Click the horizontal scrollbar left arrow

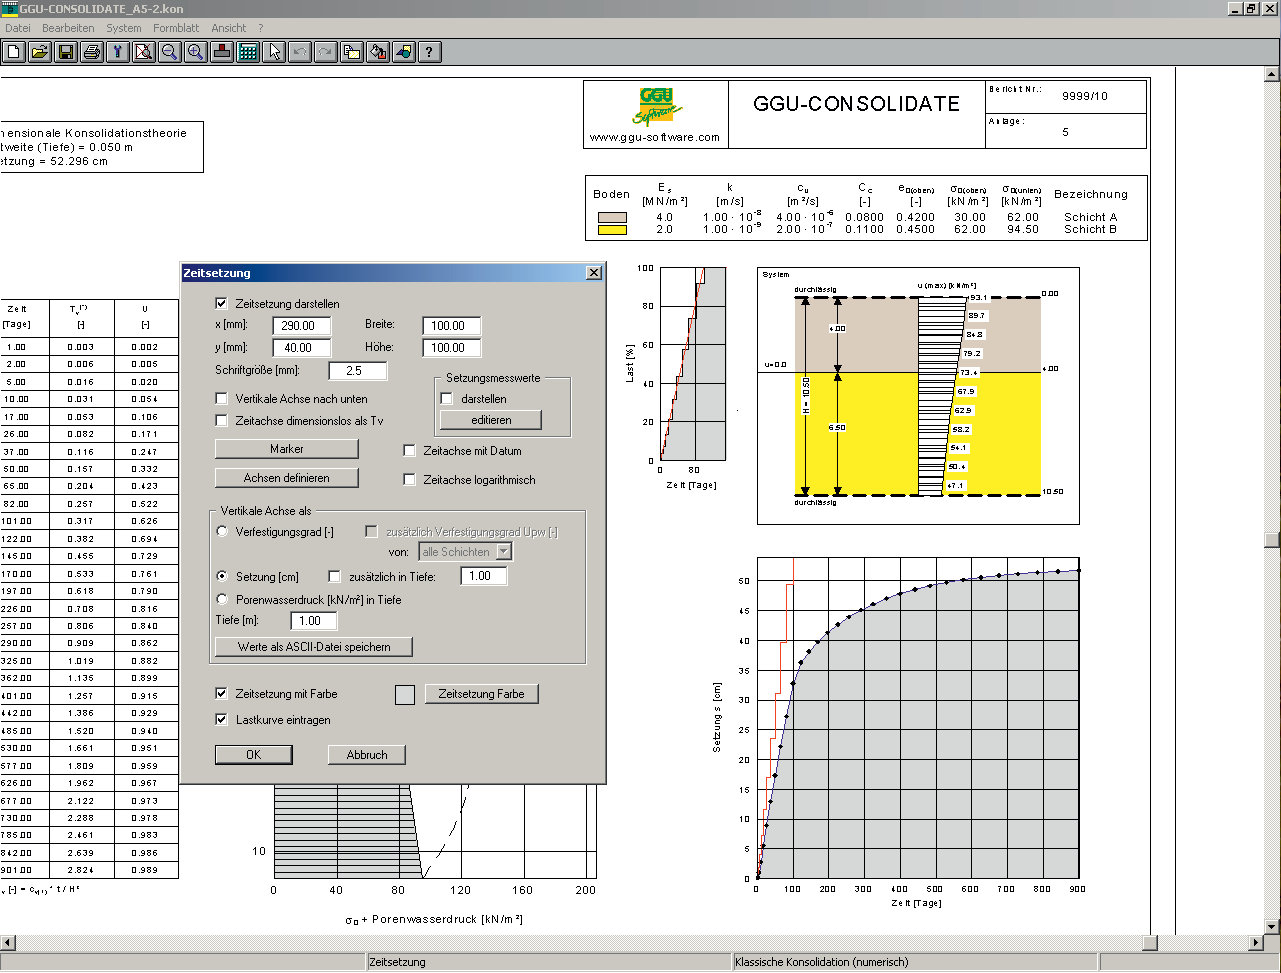click(8, 943)
